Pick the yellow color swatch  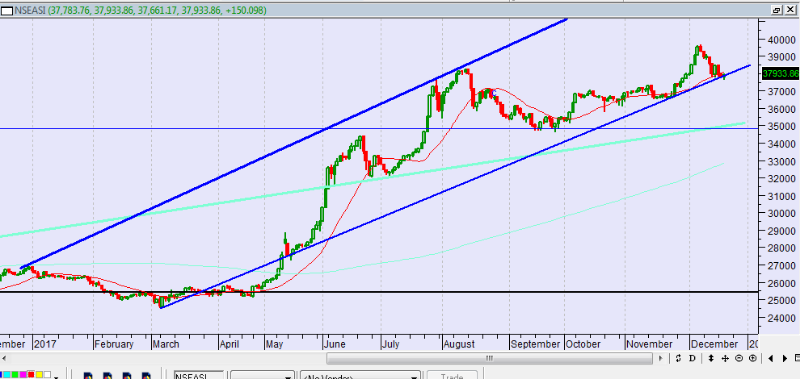(x=40, y=375)
